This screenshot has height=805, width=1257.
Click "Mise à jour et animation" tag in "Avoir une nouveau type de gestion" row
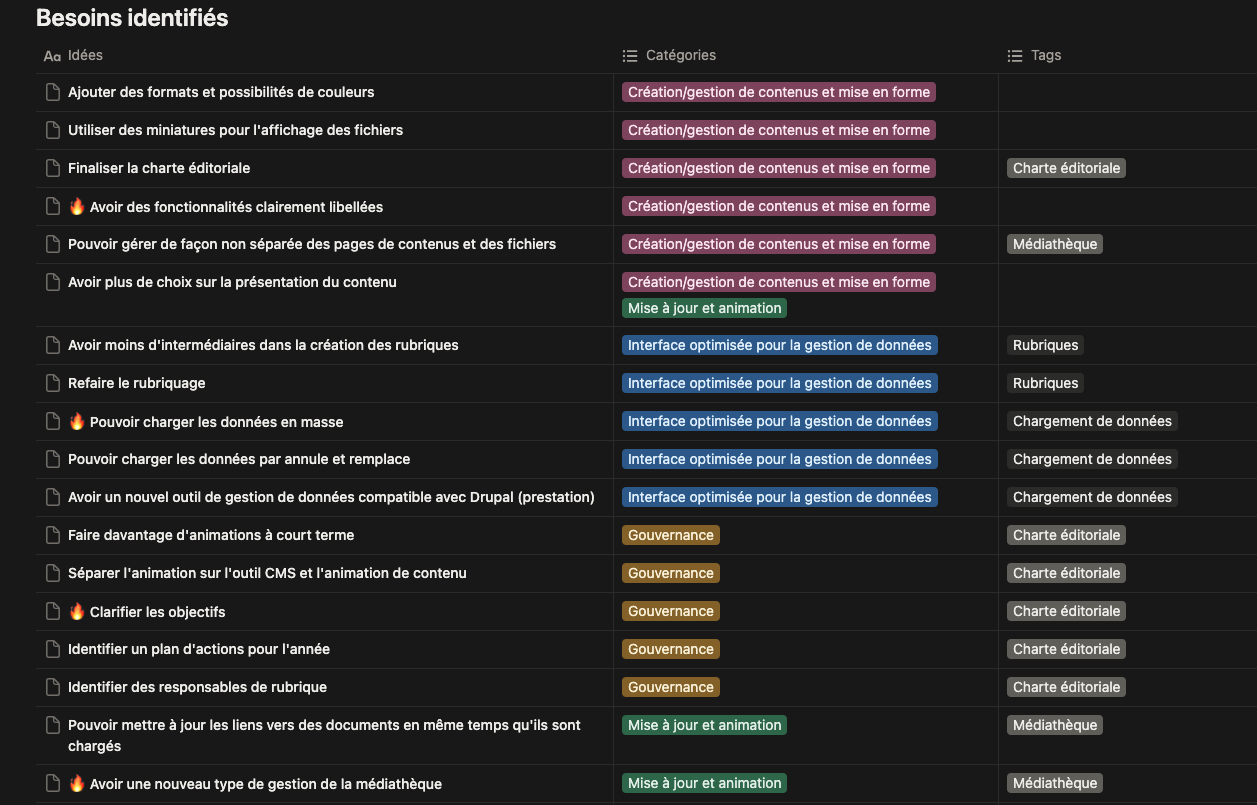click(705, 783)
